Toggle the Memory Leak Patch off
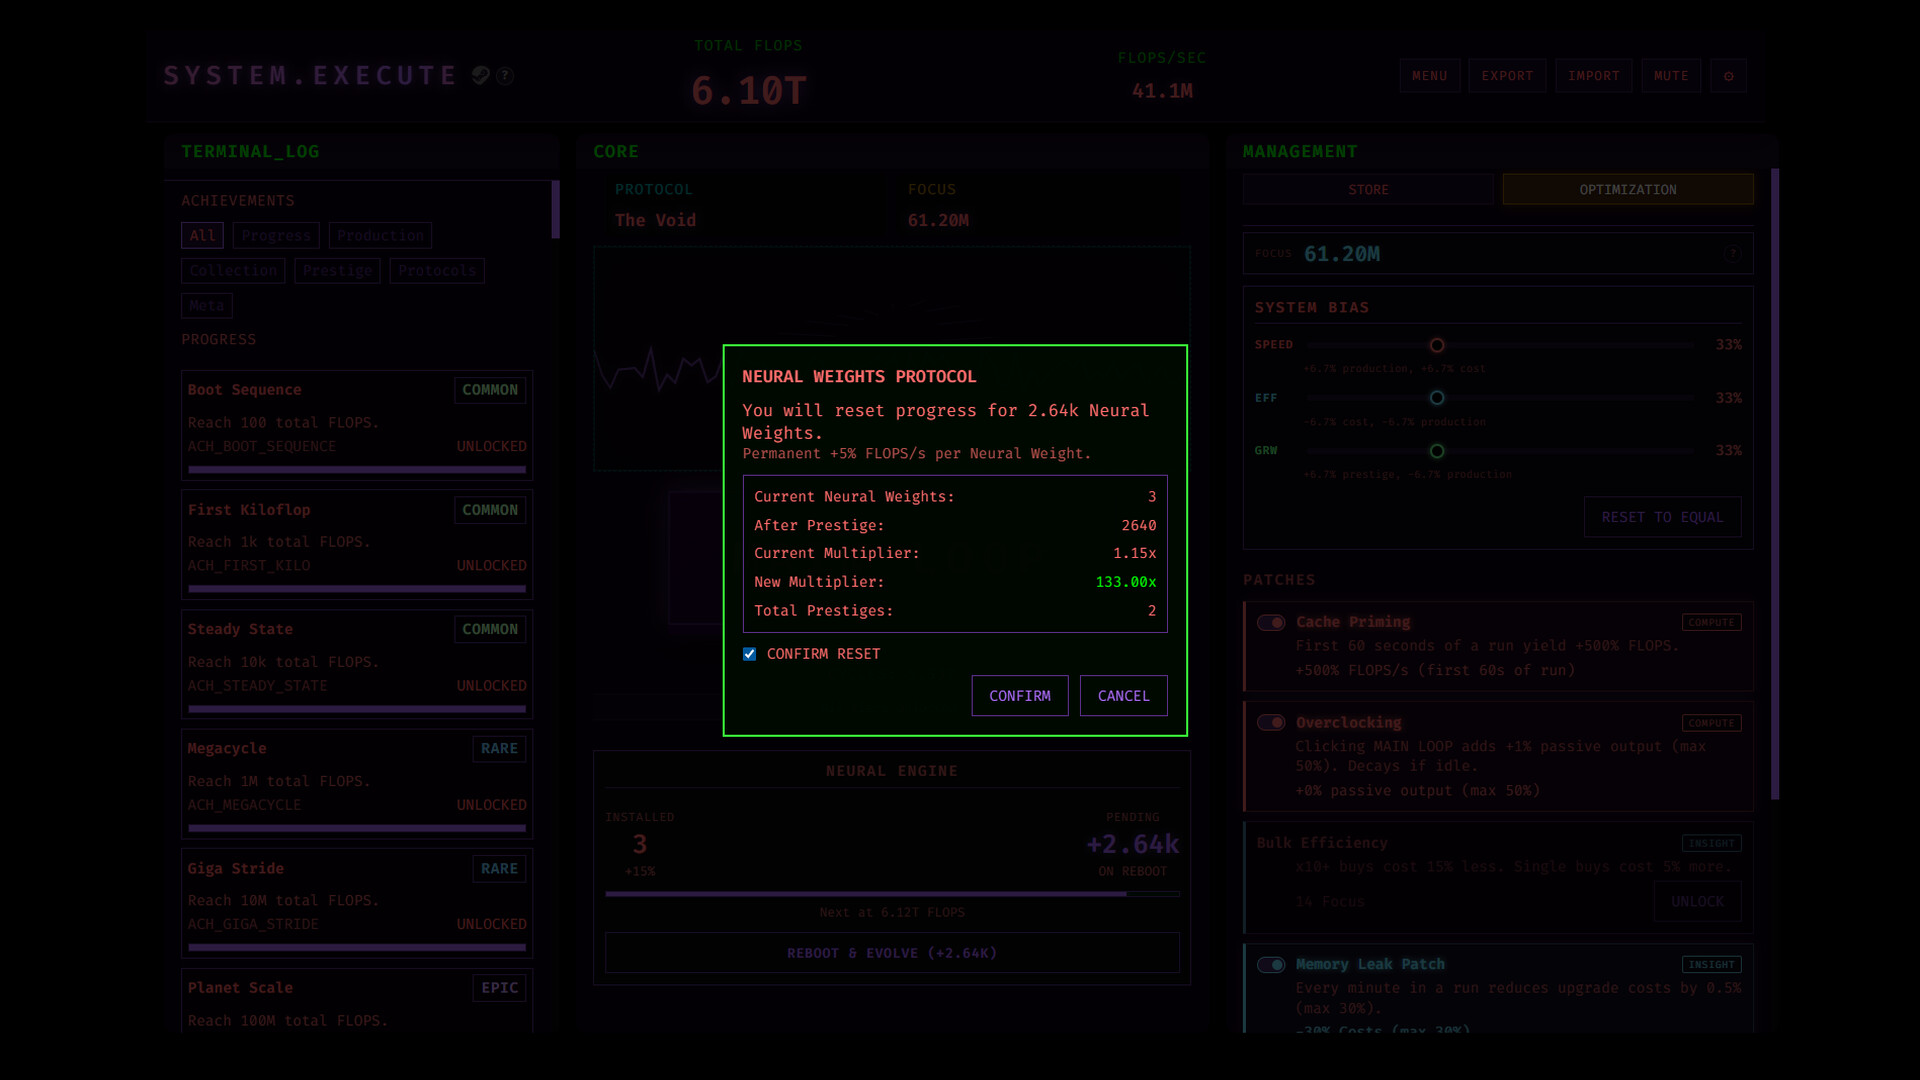Image resolution: width=1920 pixels, height=1080 pixels. (1272, 965)
